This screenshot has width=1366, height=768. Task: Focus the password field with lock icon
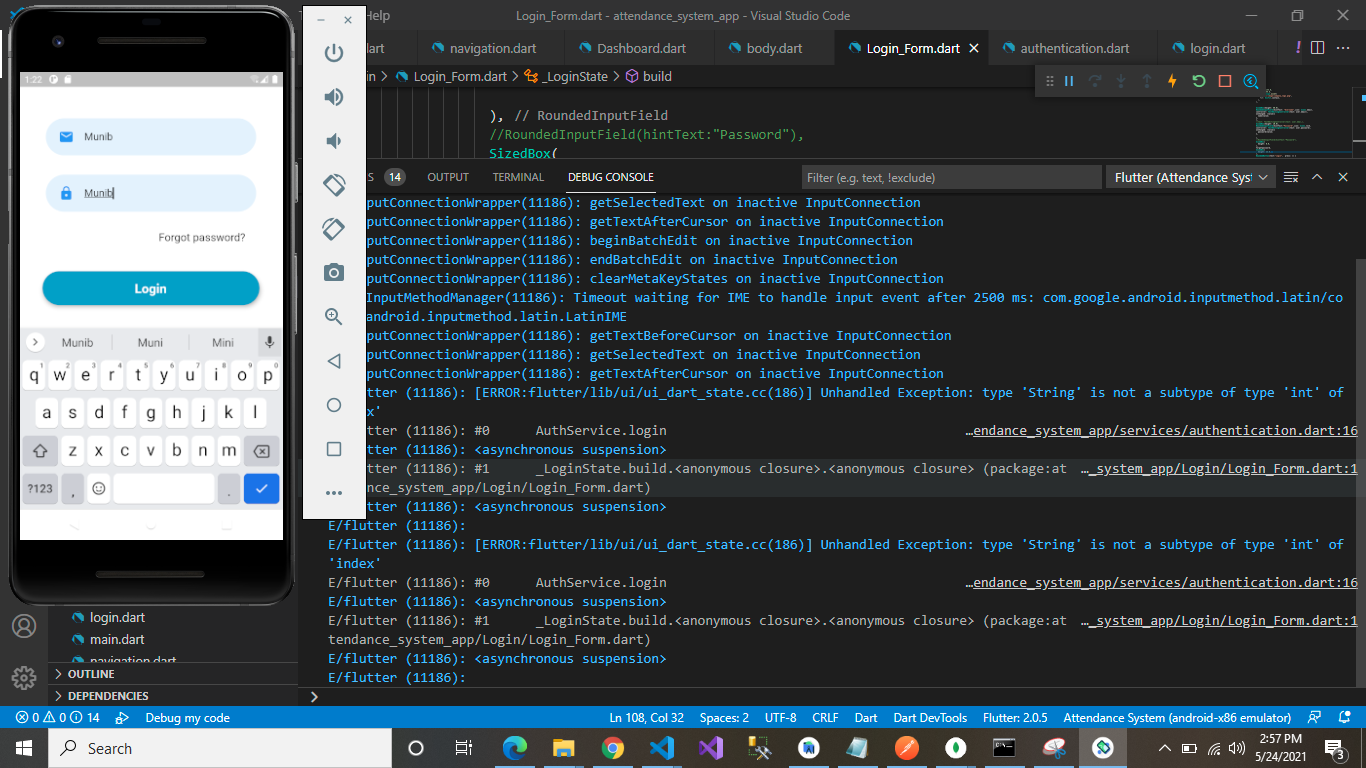[x=151, y=193]
